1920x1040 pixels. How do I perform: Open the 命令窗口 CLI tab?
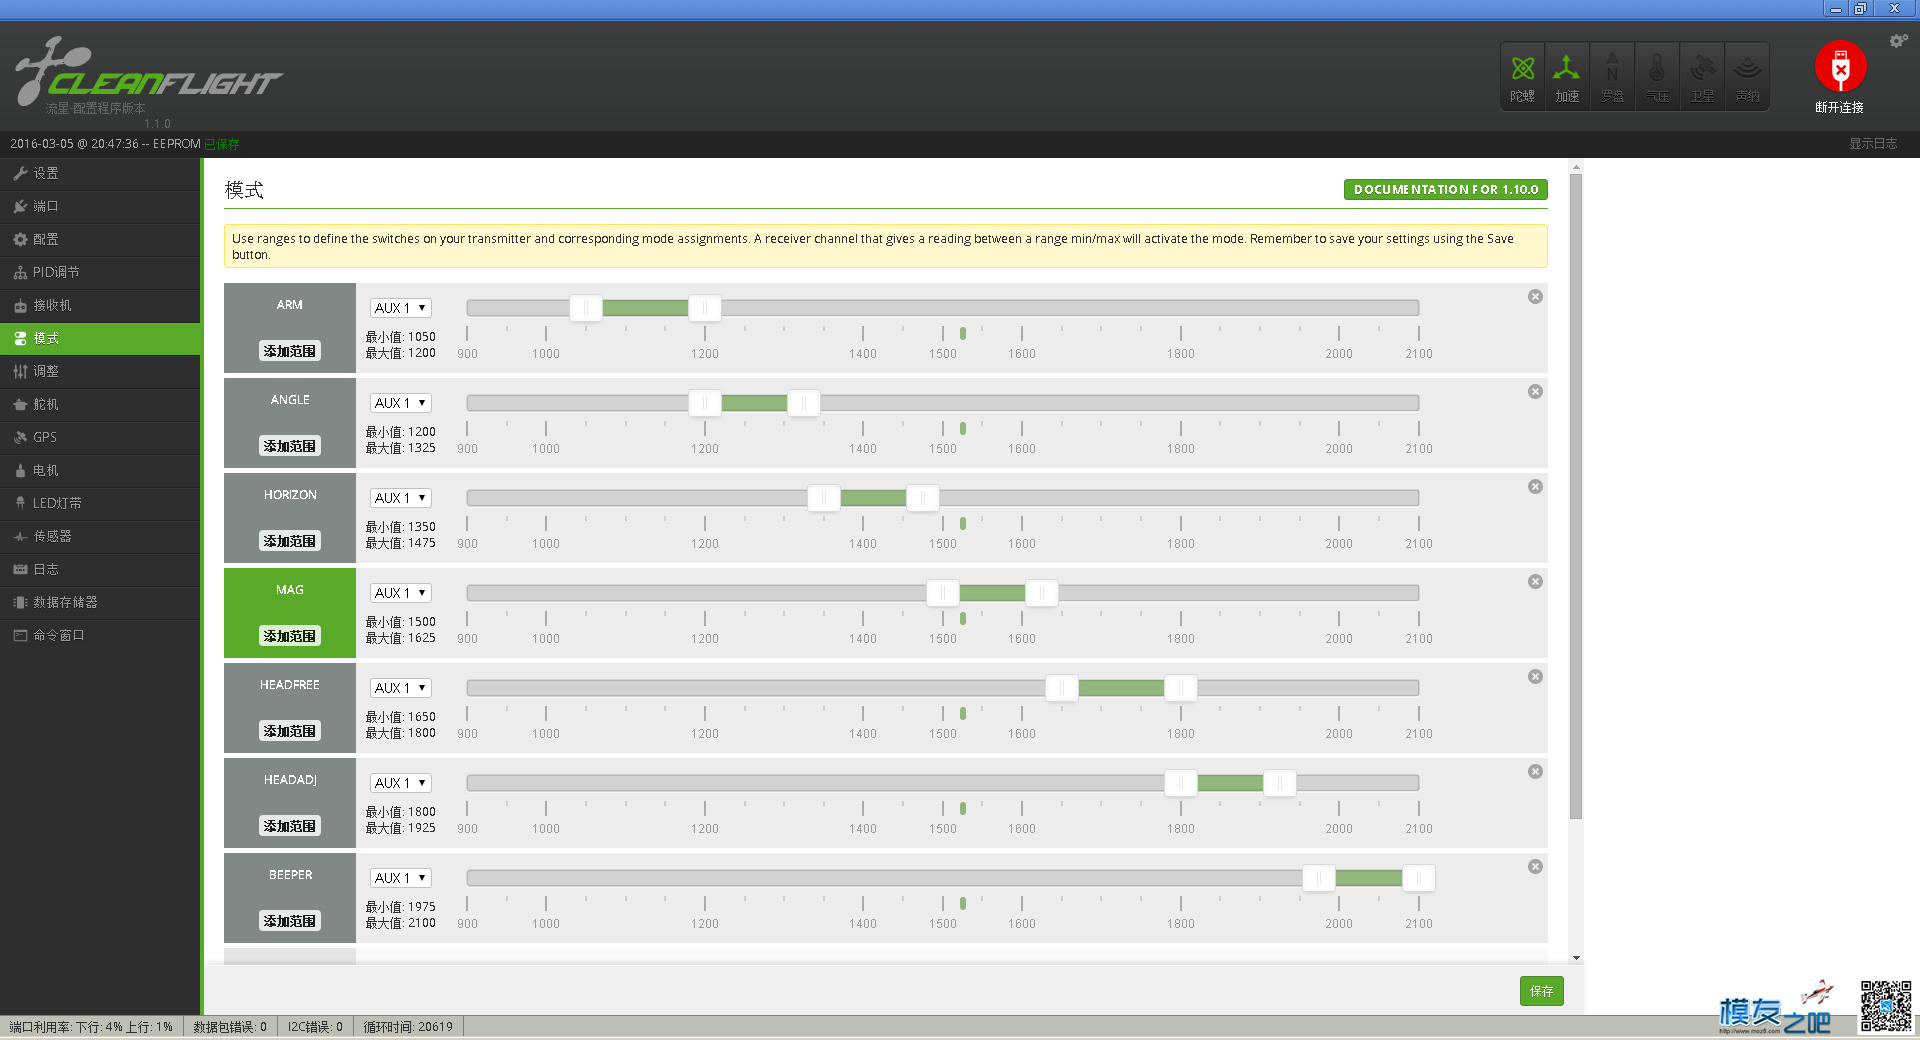[100, 635]
